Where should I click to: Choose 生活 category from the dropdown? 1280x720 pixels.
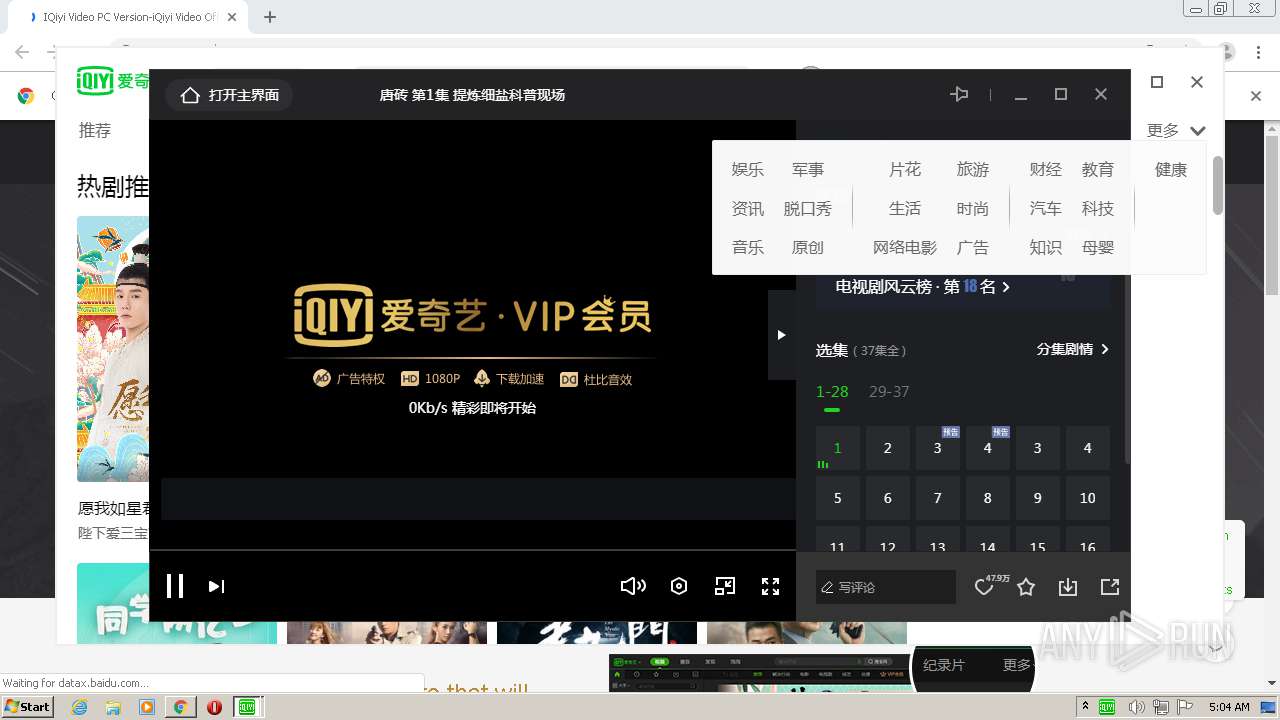point(905,209)
